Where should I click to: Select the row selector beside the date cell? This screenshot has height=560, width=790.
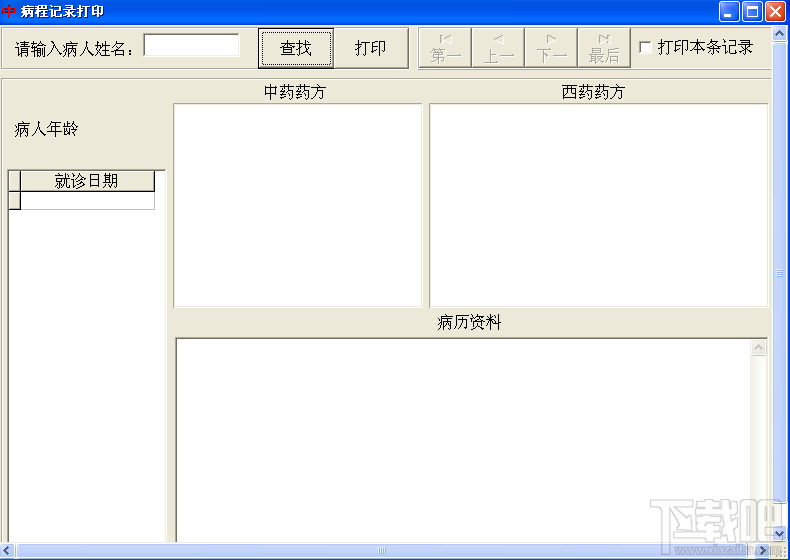(15, 201)
